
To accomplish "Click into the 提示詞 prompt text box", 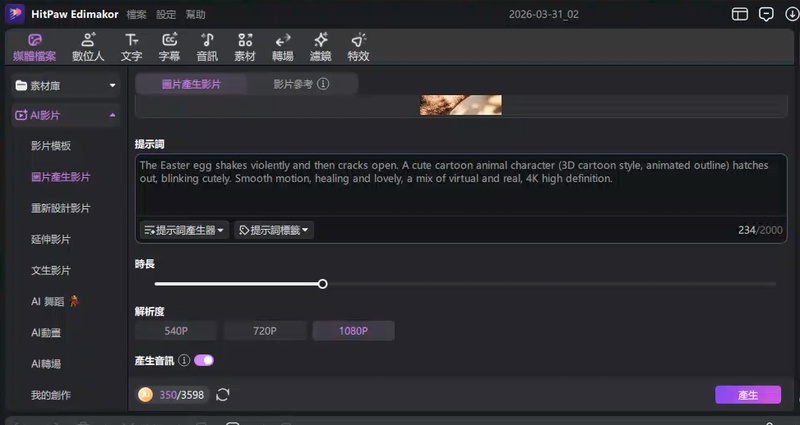I will [x=461, y=186].
